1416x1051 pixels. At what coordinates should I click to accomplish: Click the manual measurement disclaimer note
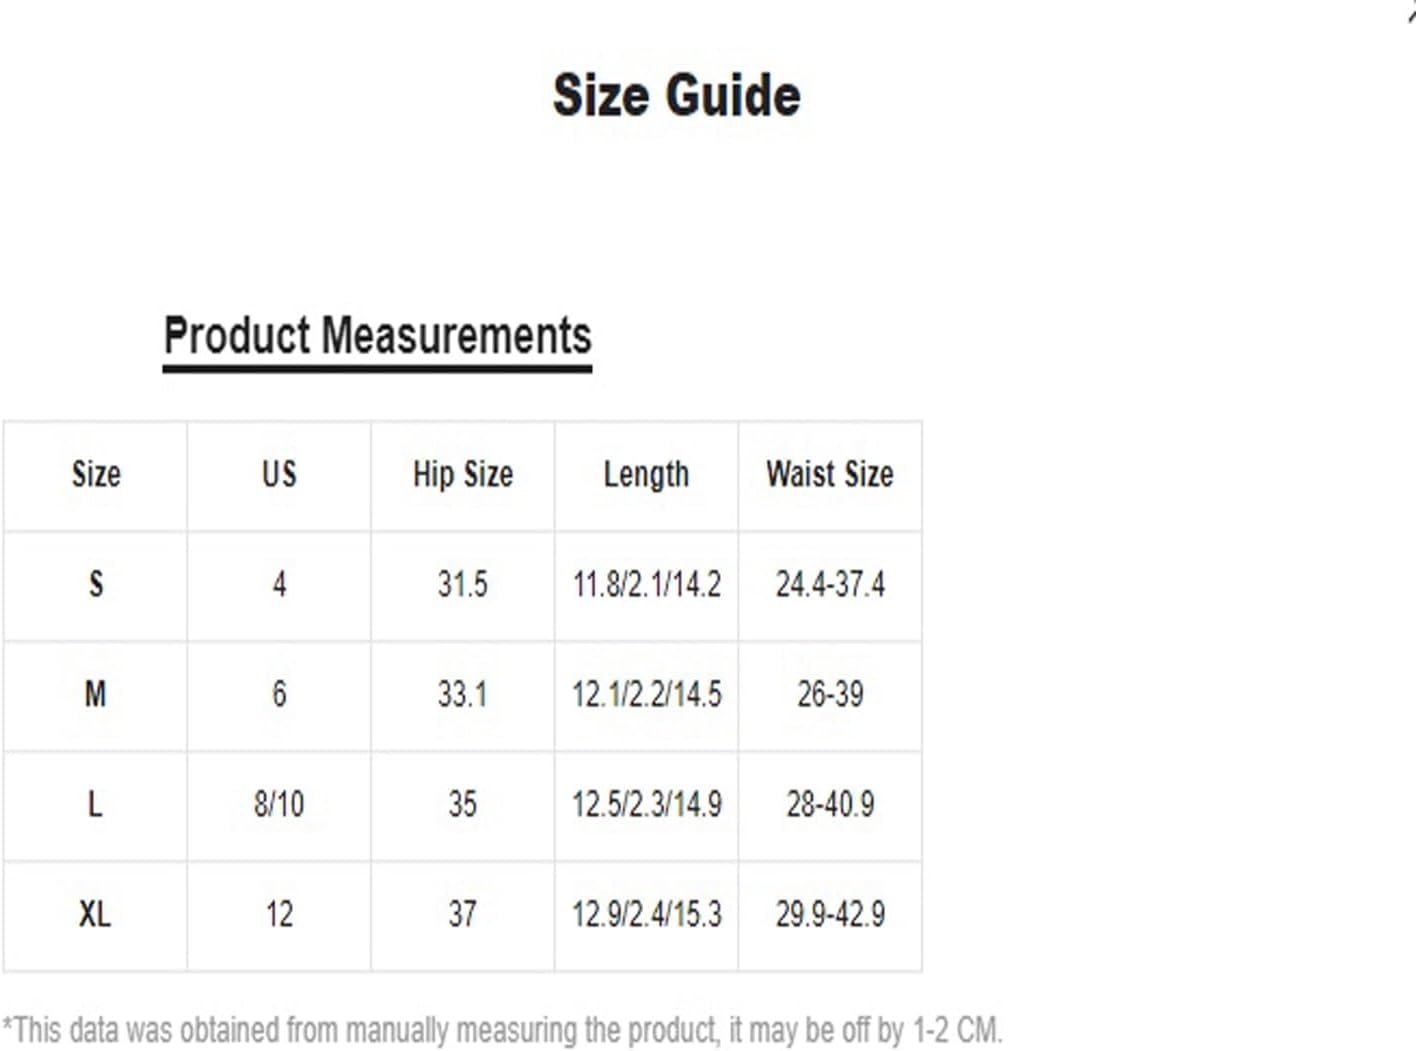502,1030
